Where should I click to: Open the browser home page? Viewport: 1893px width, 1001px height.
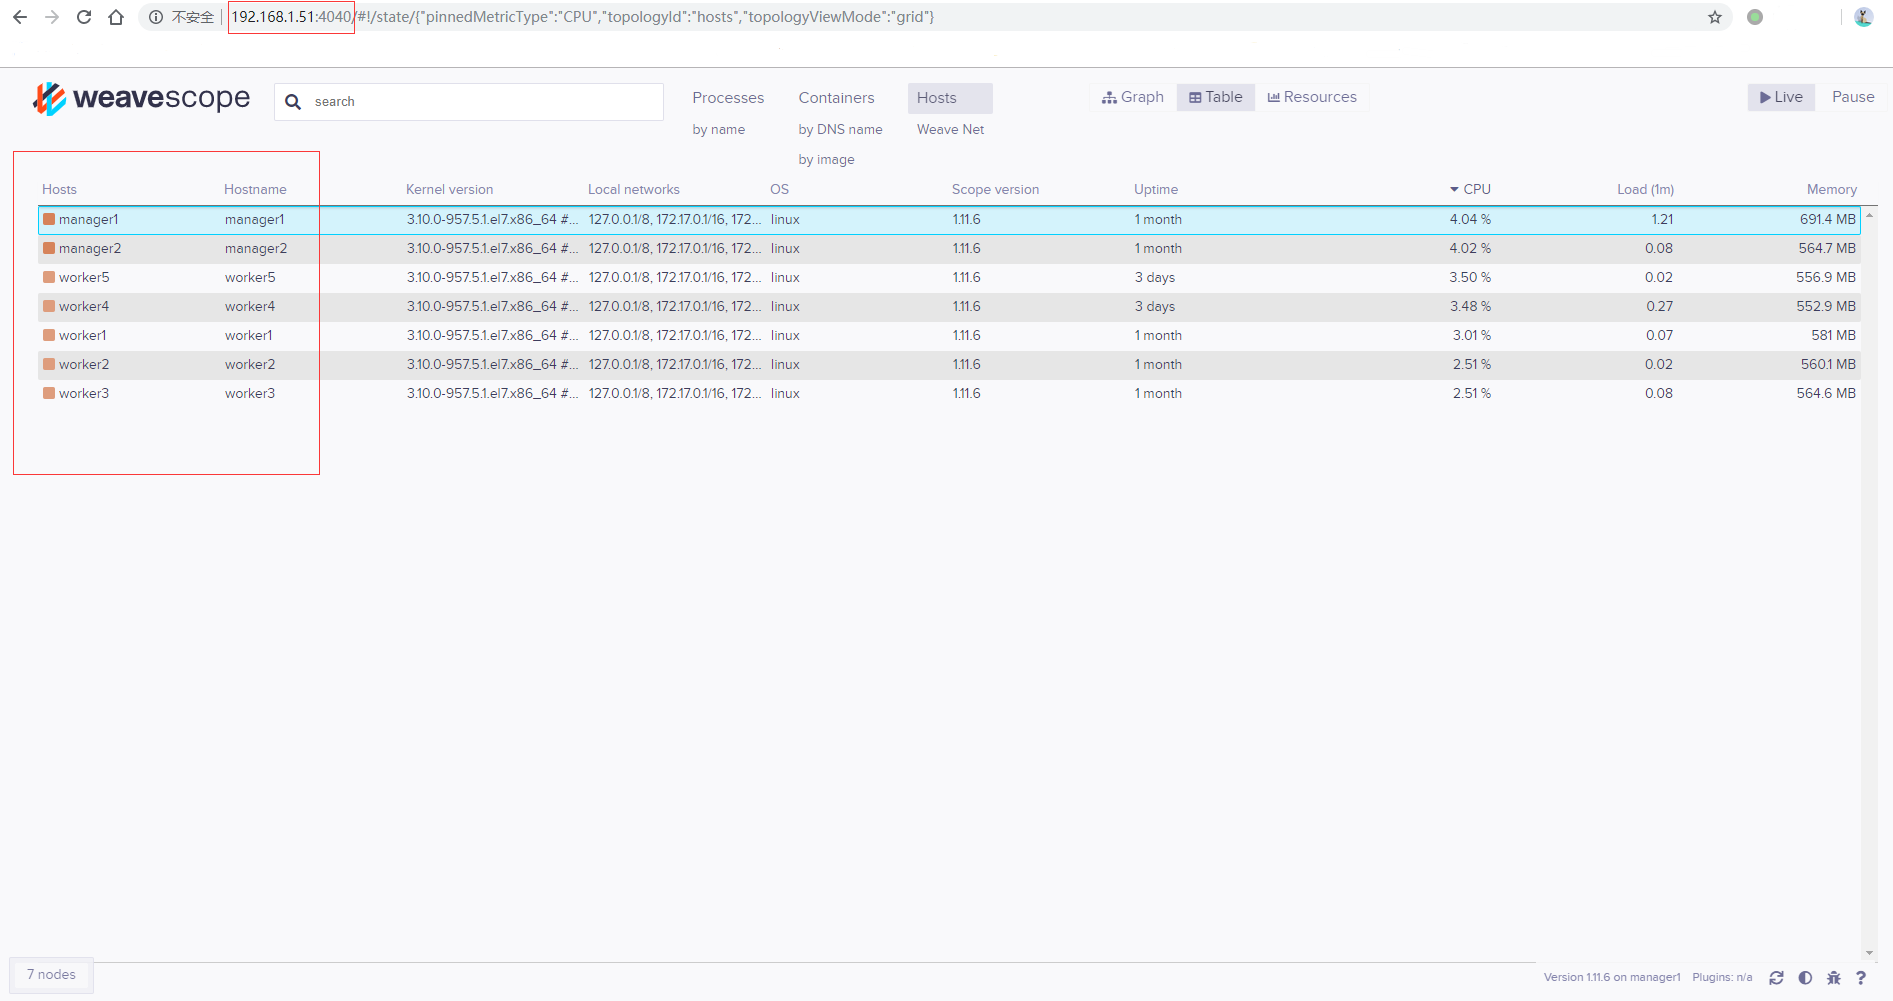[116, 17]
